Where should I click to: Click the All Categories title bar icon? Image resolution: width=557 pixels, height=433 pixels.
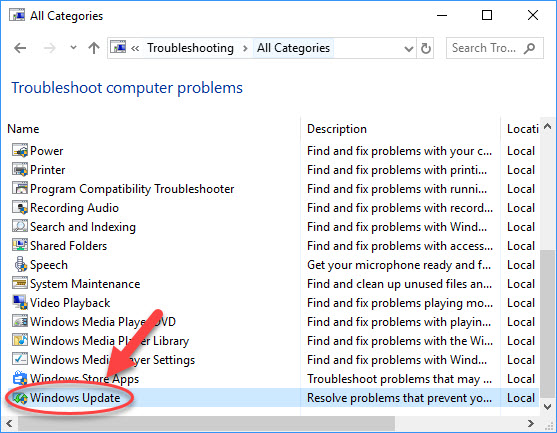click(17, 16)
